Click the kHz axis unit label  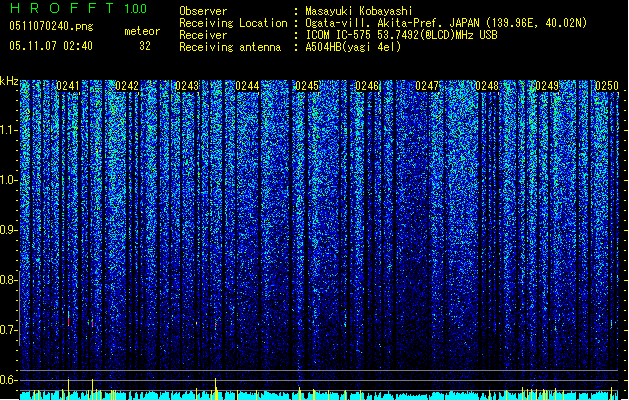[x=9, y=81]
